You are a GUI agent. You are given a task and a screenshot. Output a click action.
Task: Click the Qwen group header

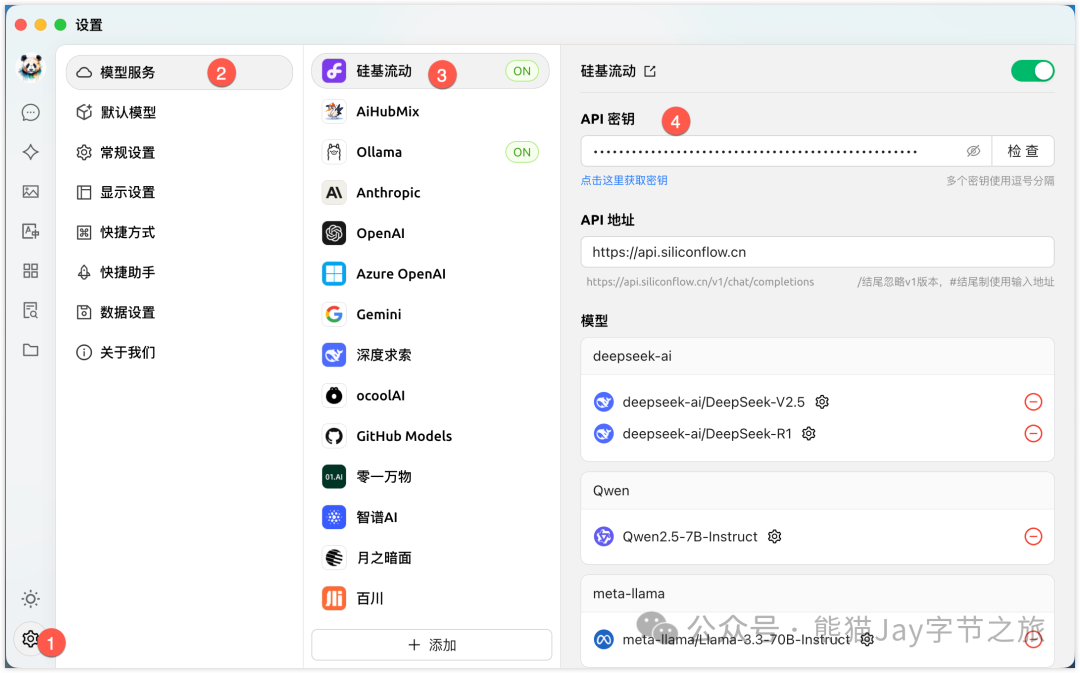click(x=817, y=490)
